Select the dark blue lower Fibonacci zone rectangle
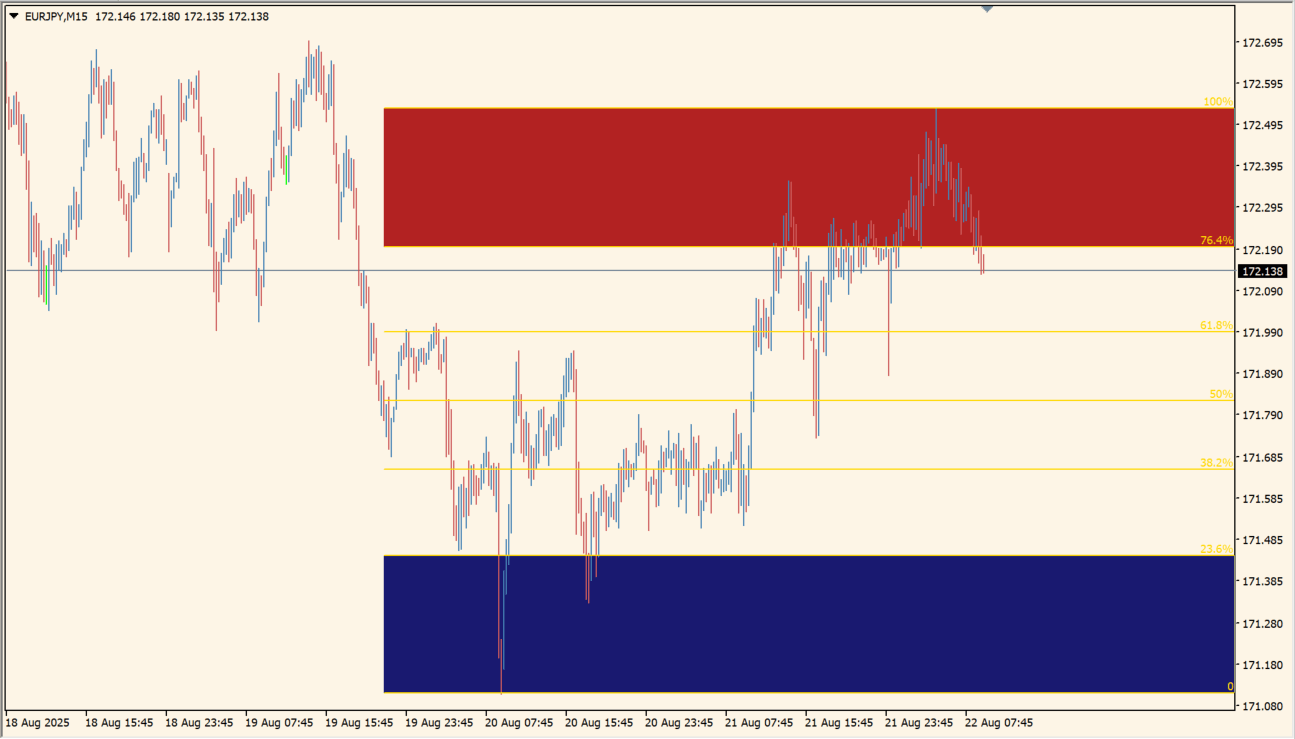The height and width of the screenshot is (739, 1295). pyautogui.click(x=808, y=624)
